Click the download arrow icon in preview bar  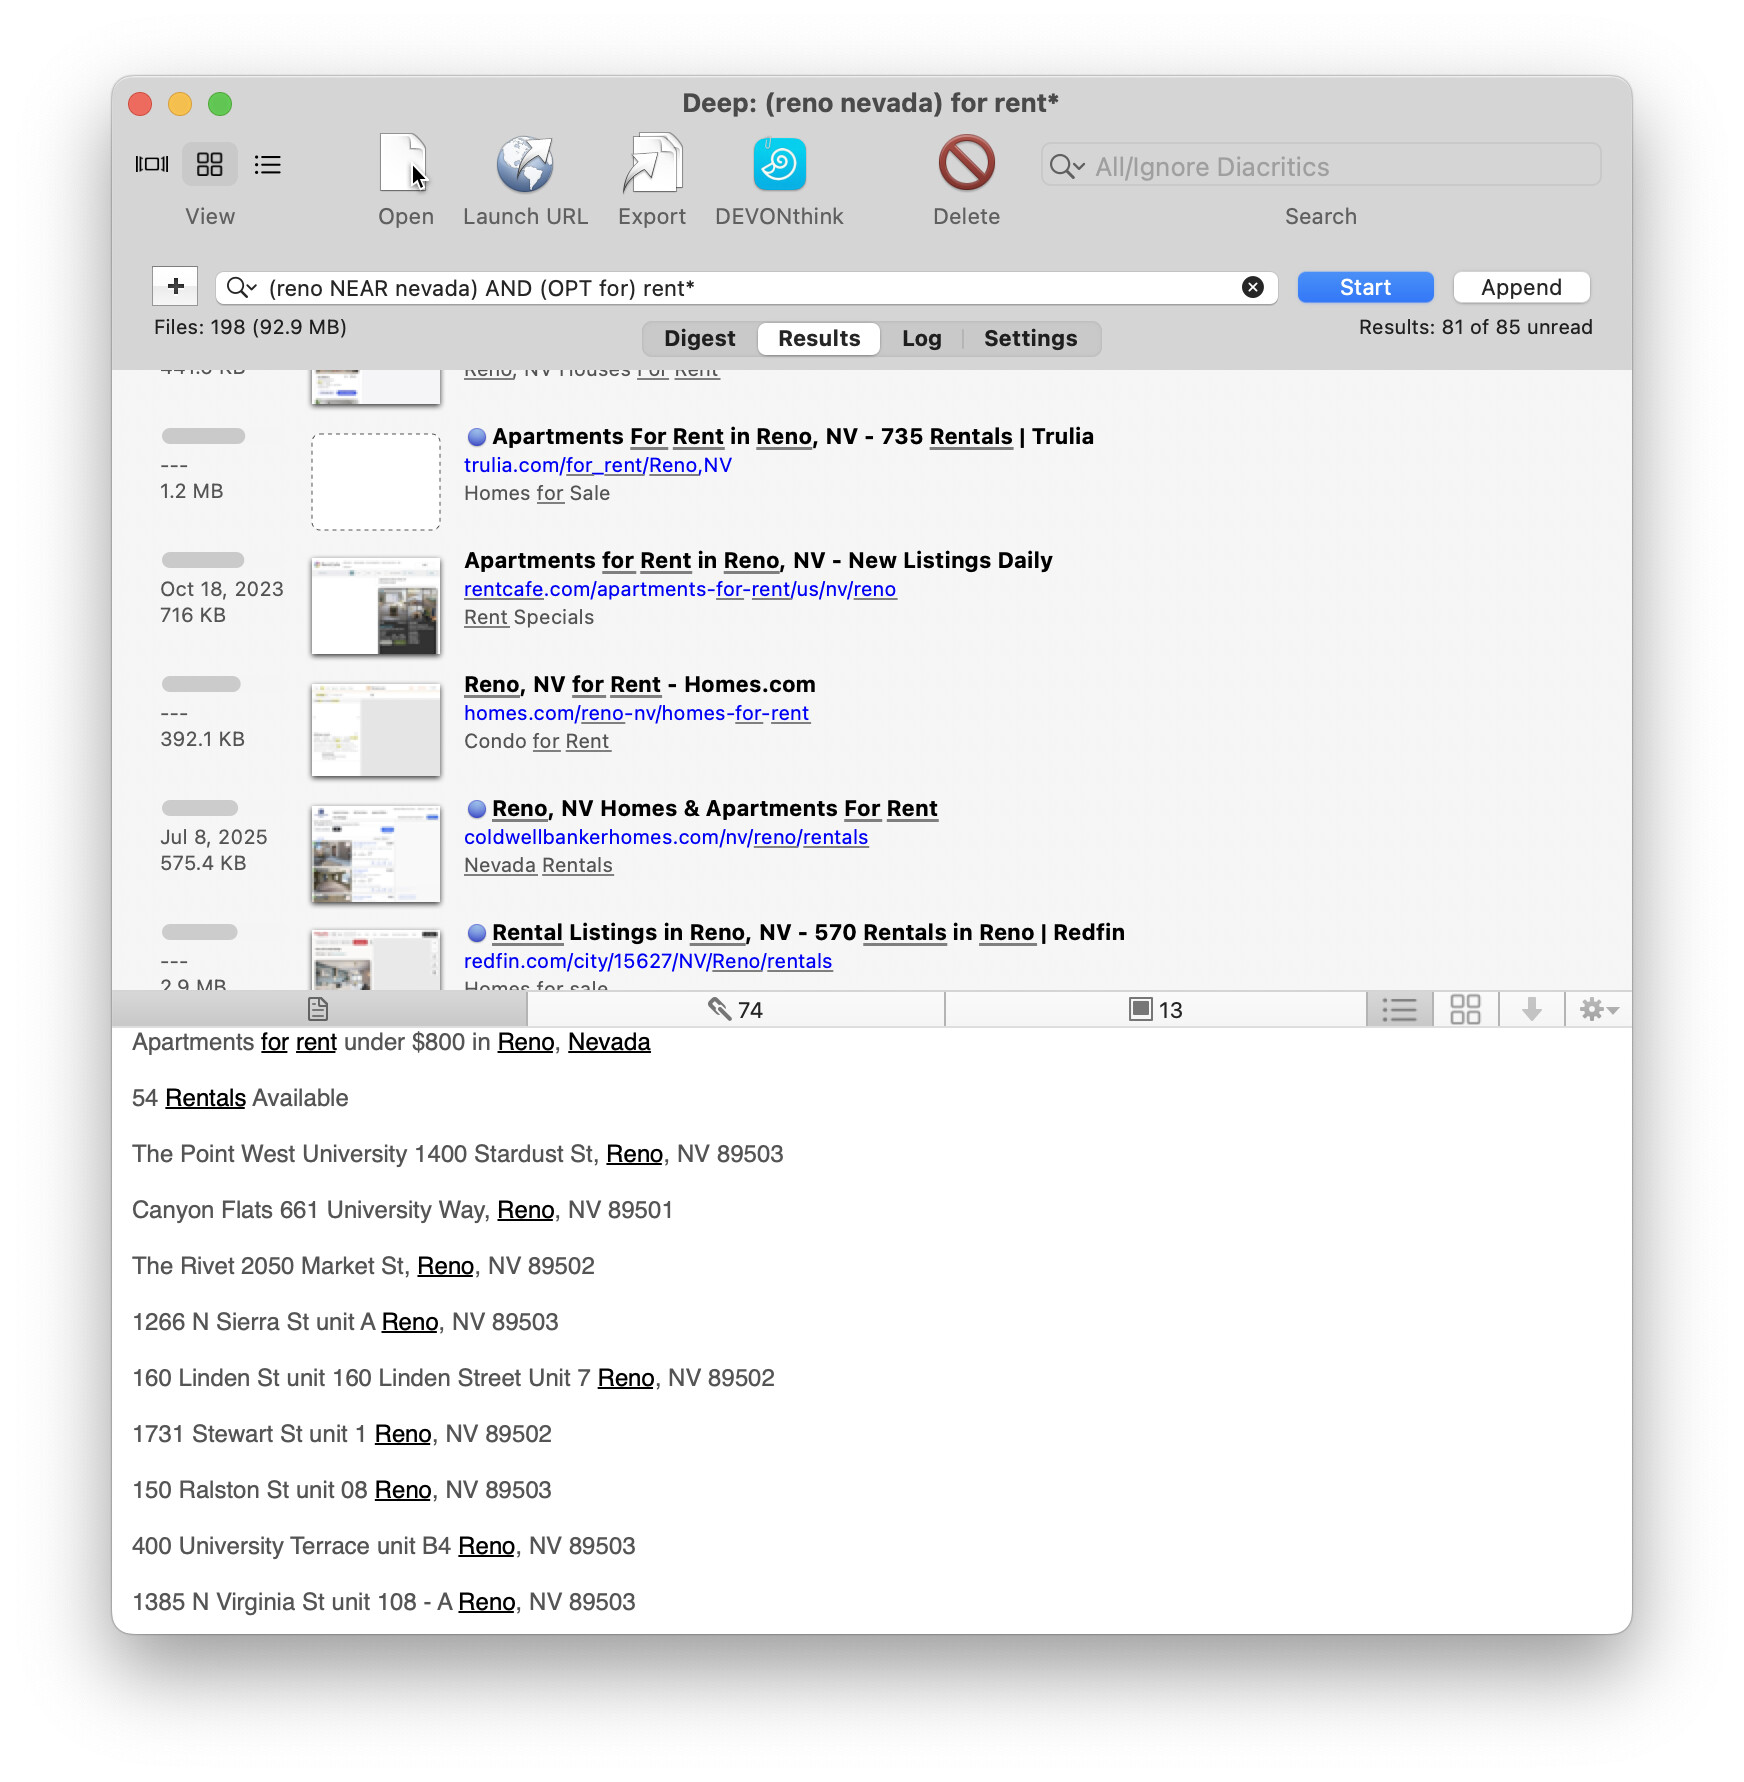click(1531, 1009)
